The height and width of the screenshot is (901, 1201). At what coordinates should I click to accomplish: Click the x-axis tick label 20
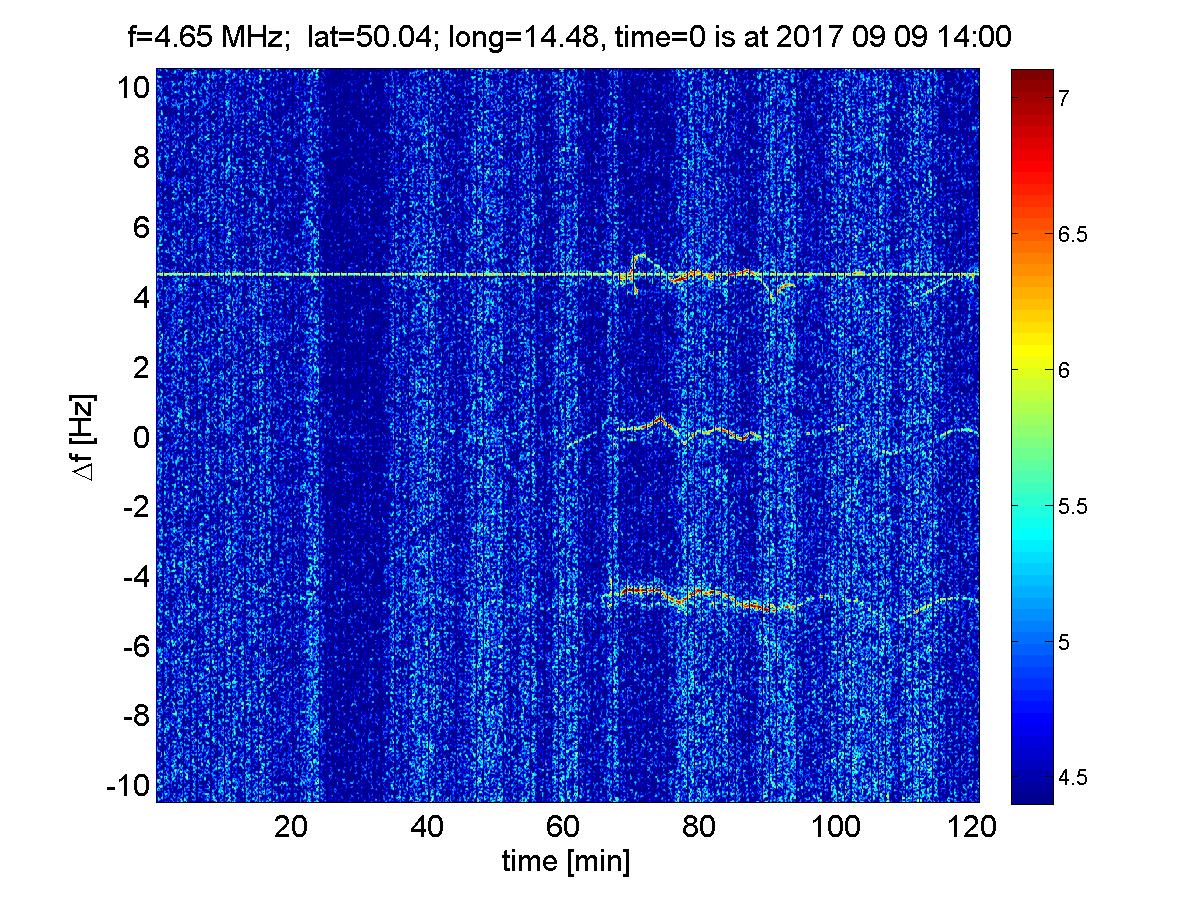click(x=291, y=827)
